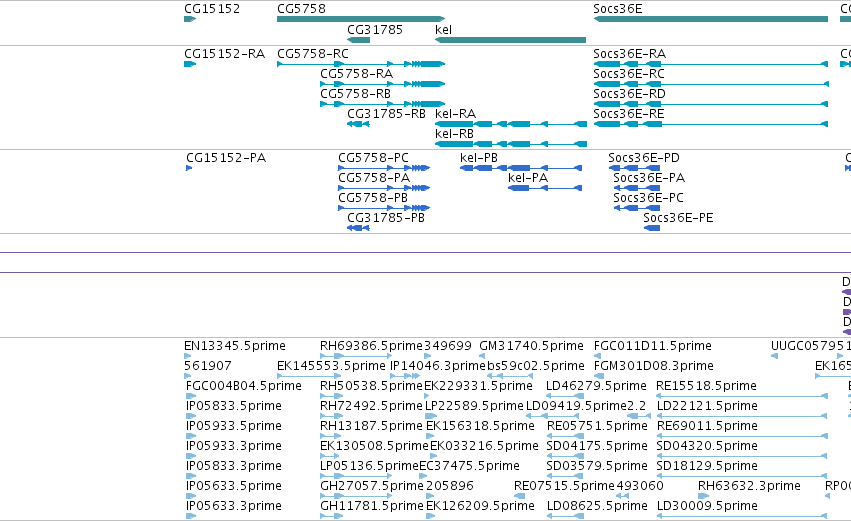Open EST IP05933.3prime
The width and height of the screenshot is (851, 521).
coord(233,447)
